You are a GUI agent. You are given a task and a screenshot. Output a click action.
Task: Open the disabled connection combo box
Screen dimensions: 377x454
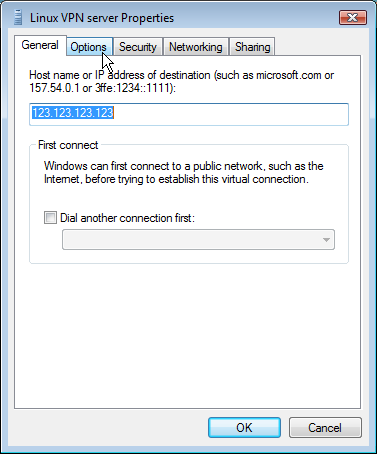point(198,240)
